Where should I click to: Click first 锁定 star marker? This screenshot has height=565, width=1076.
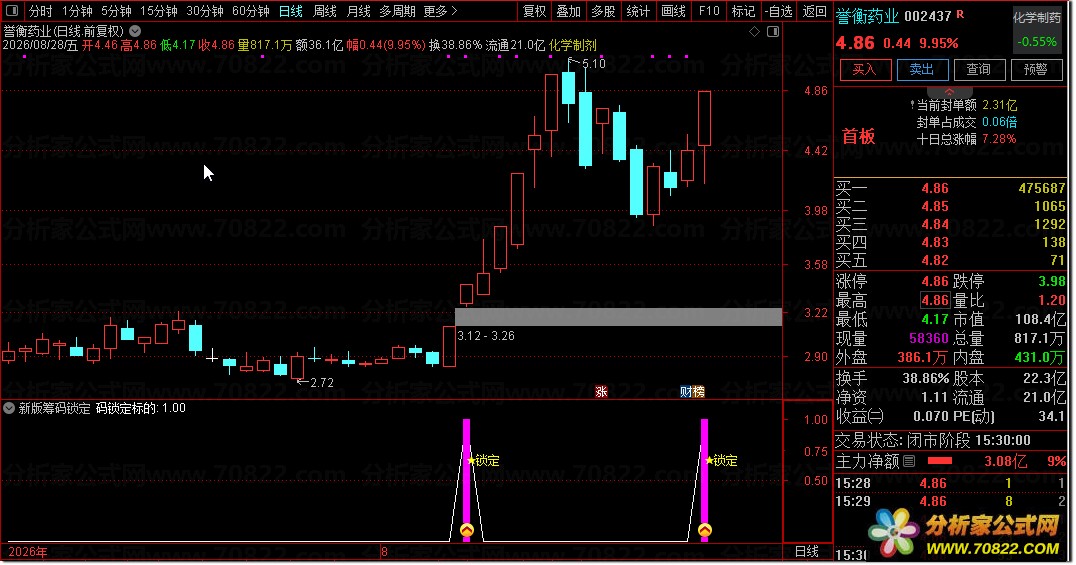[483, 461]
